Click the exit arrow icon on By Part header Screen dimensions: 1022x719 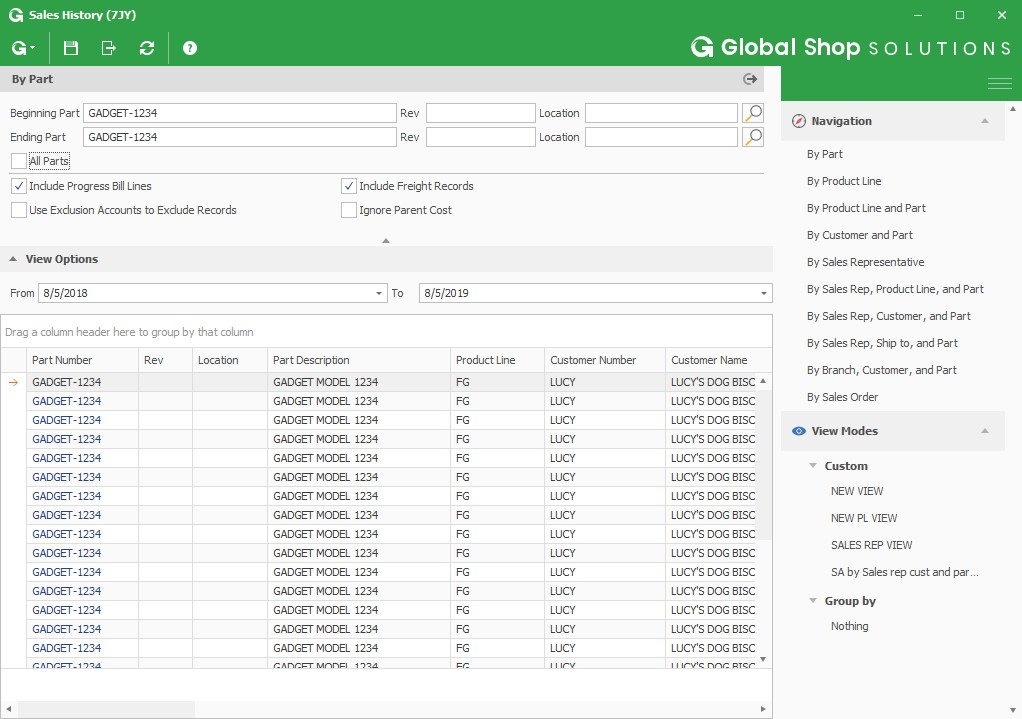pyautogui.click(x=750, y=79)
